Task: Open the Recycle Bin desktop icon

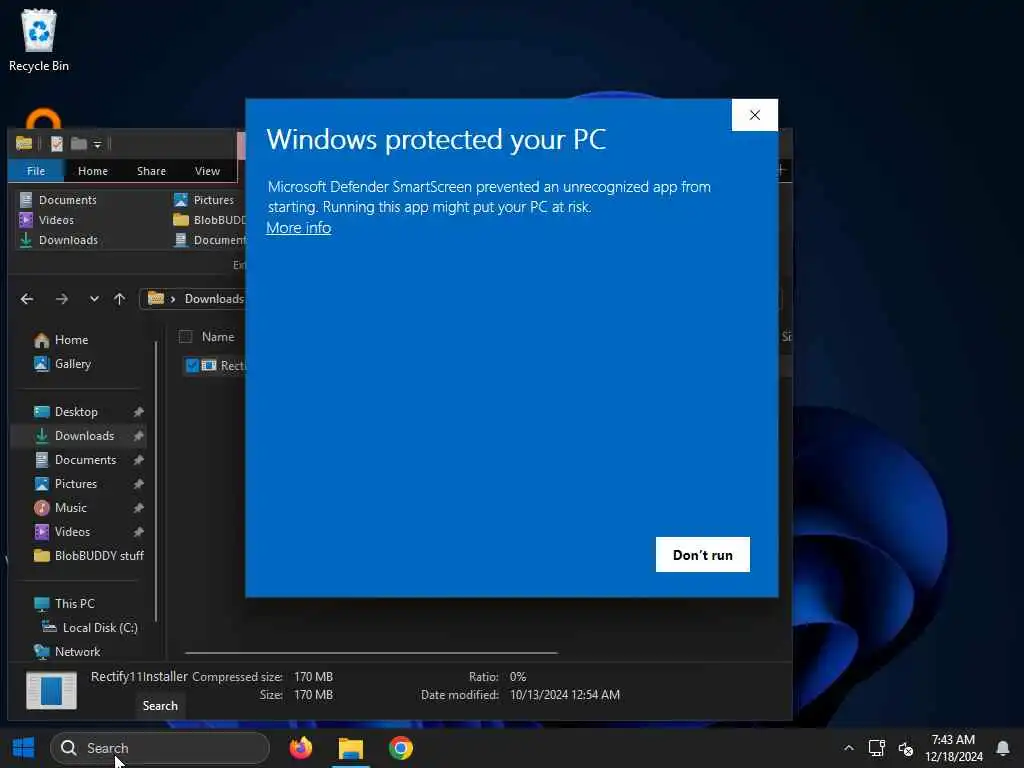Action: (39, 40)
